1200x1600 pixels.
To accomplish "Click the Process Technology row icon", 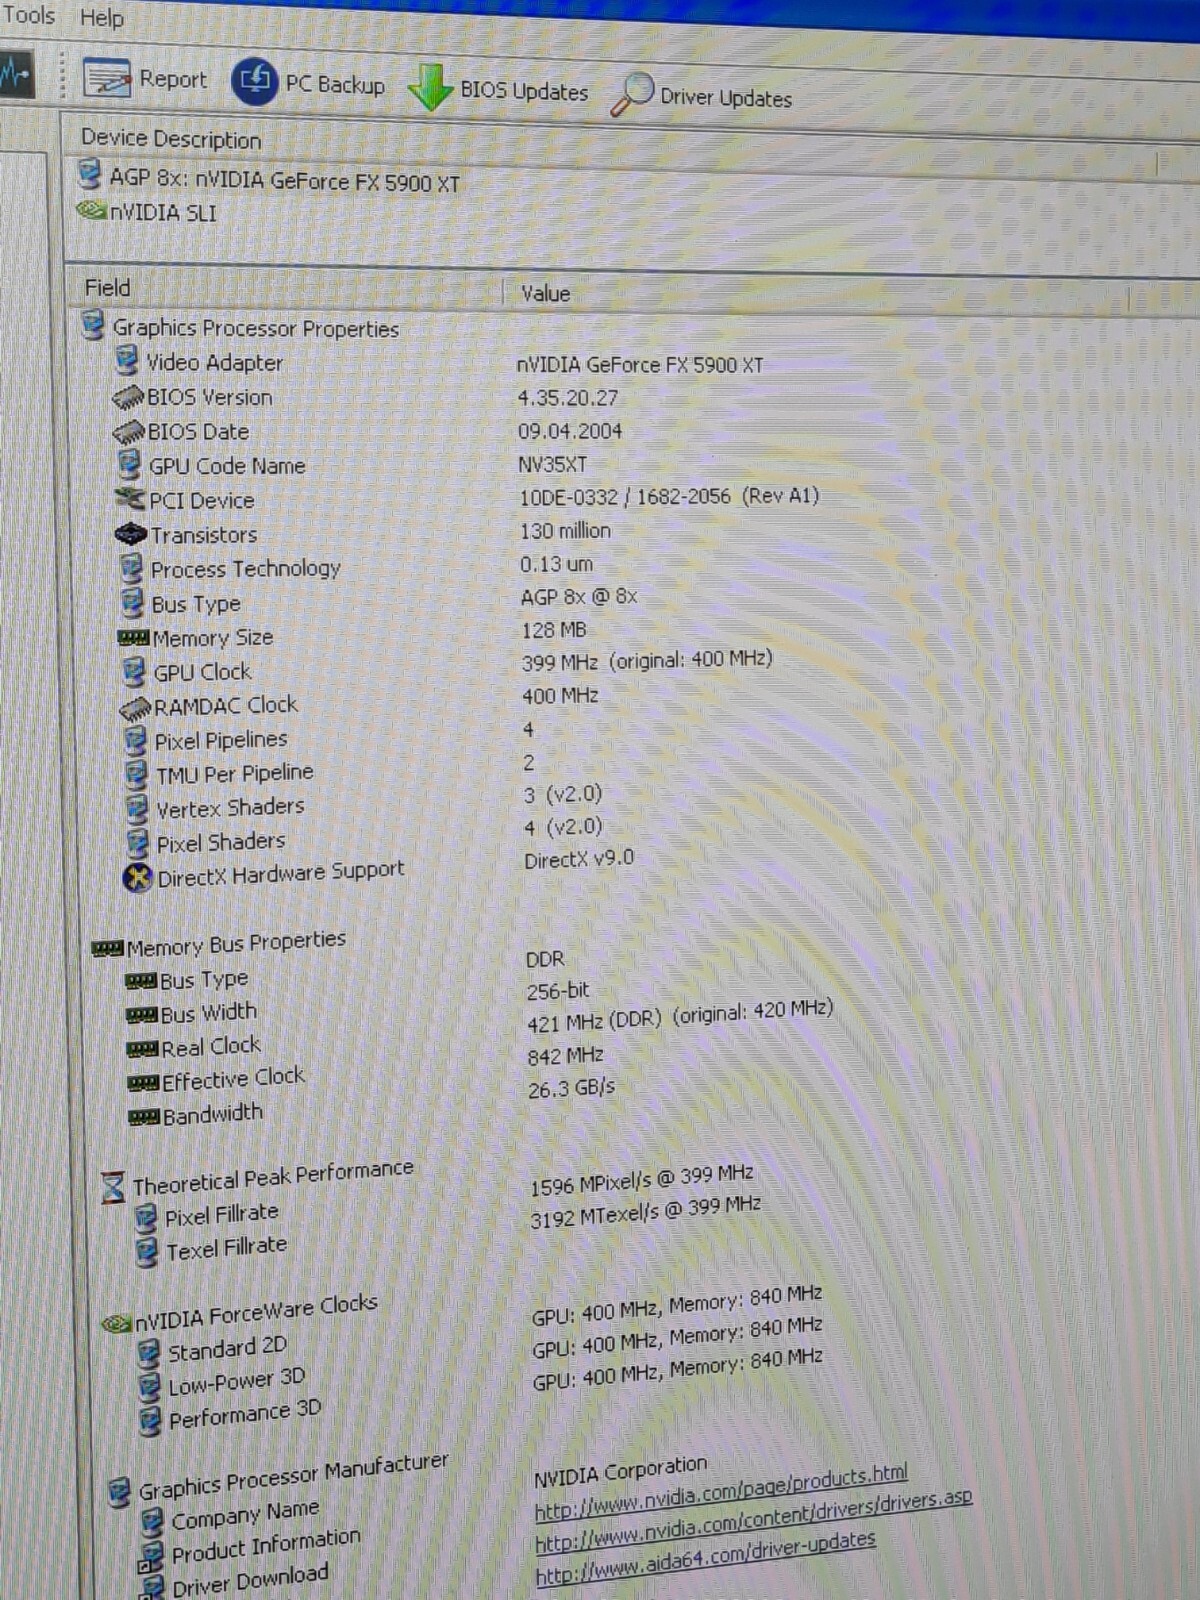I will click(132, 568).
